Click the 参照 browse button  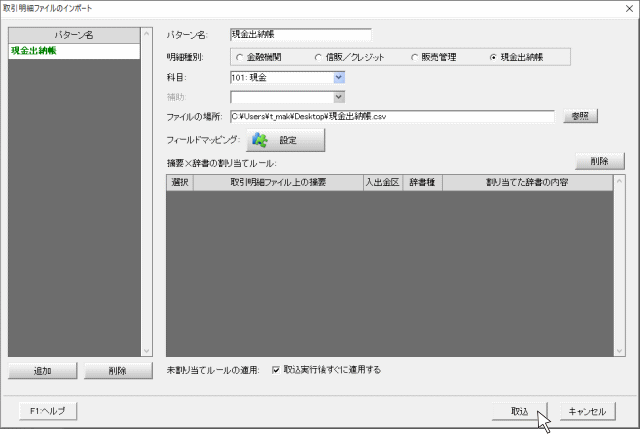pos(580,116)
